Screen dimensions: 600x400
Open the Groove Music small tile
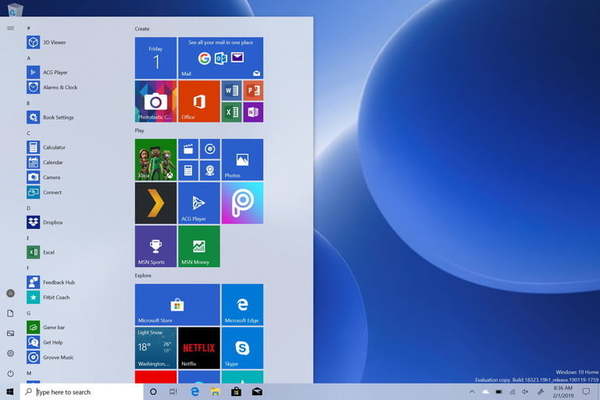click(210, 149)
